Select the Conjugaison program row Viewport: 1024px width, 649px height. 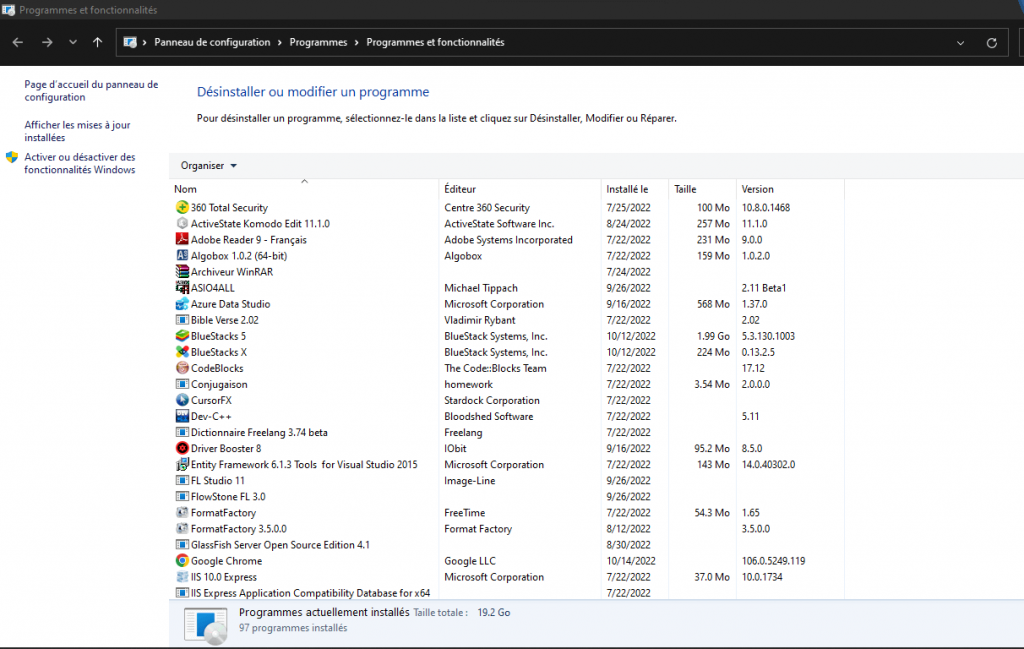(506, 385)
